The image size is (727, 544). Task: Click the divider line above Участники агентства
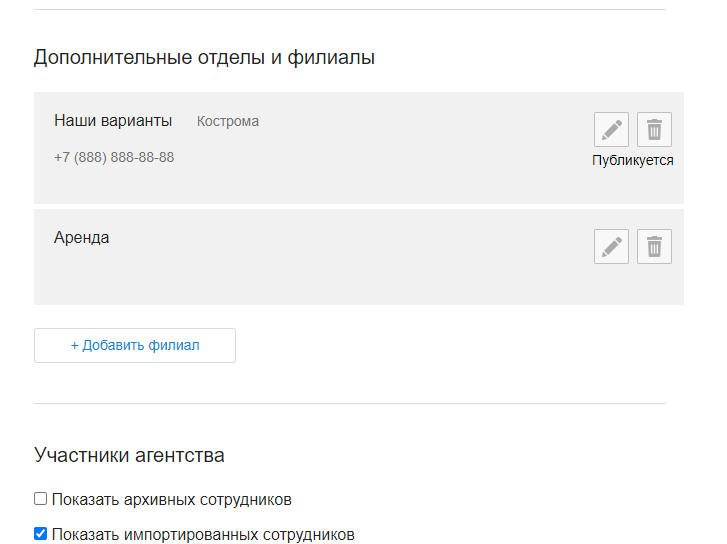click(349, 404)
